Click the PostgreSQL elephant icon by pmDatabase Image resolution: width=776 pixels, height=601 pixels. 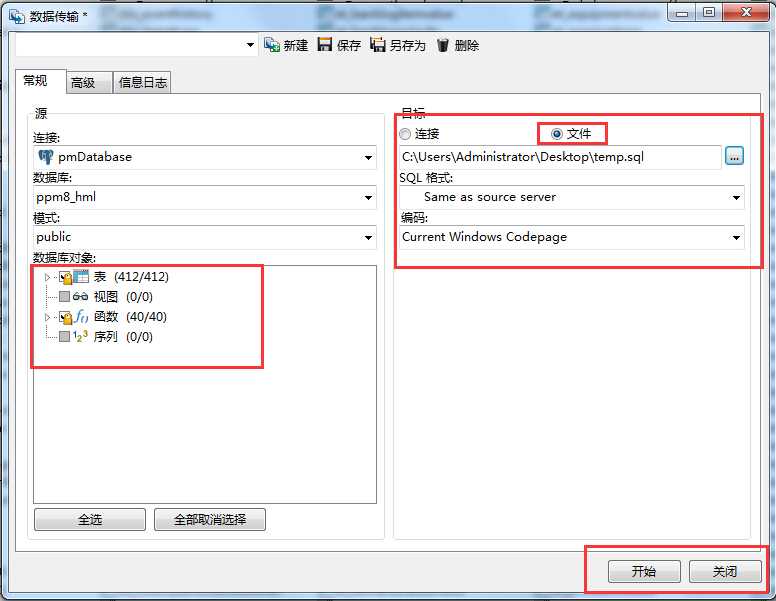point(46,157)
